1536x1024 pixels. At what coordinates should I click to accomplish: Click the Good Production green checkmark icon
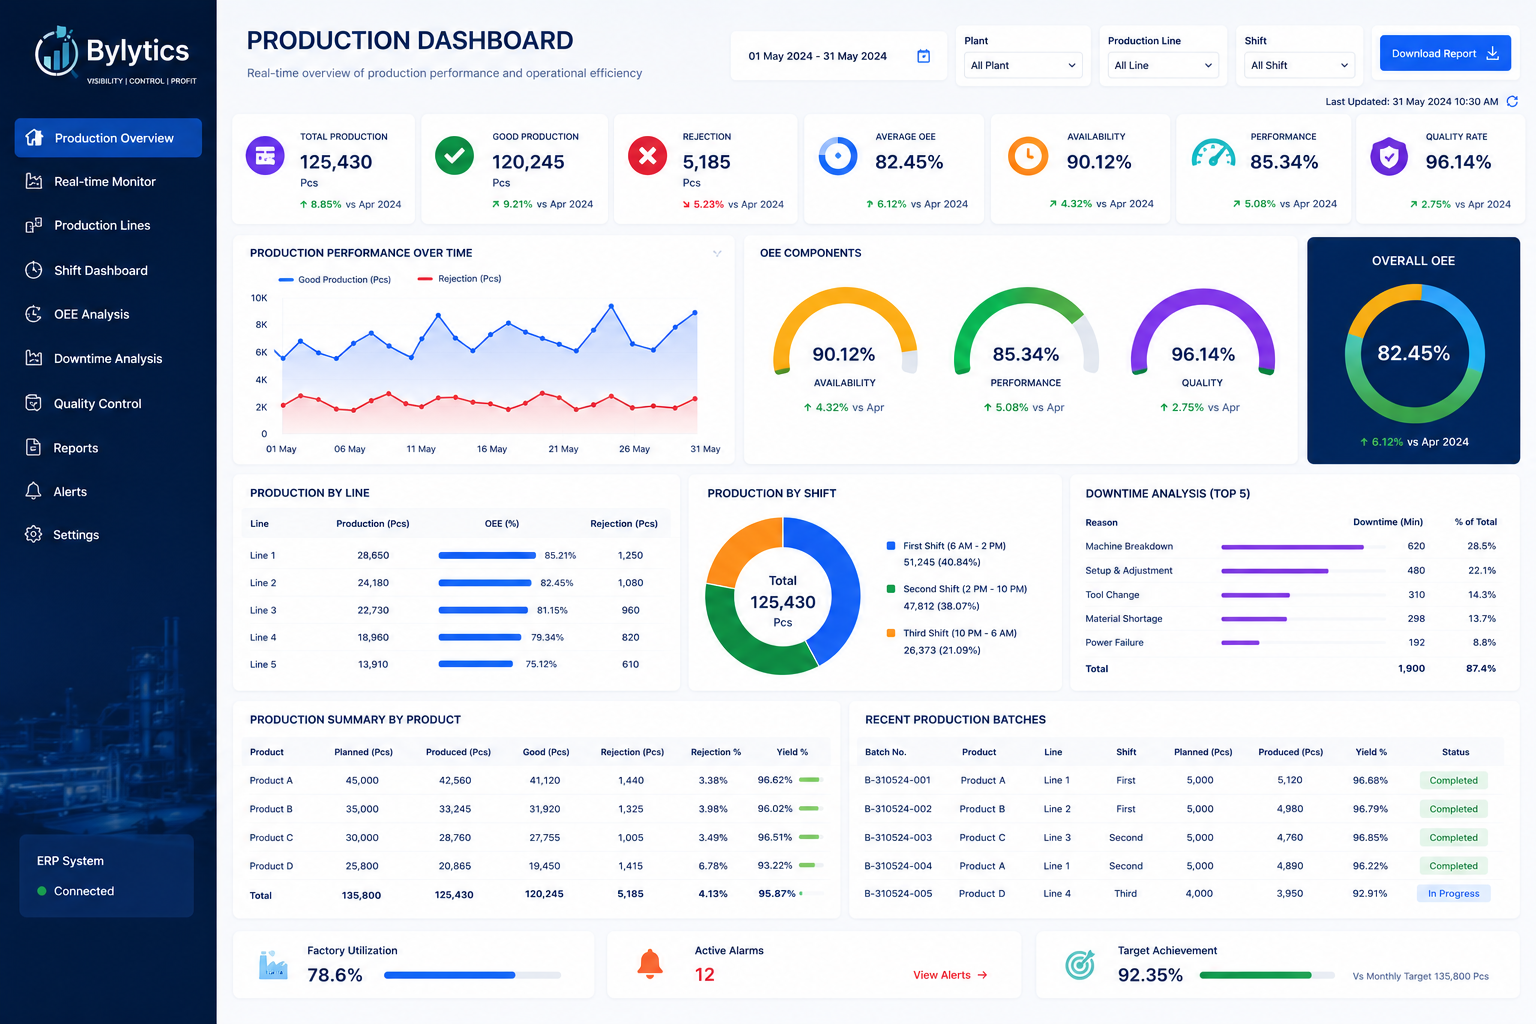point(455,156)
